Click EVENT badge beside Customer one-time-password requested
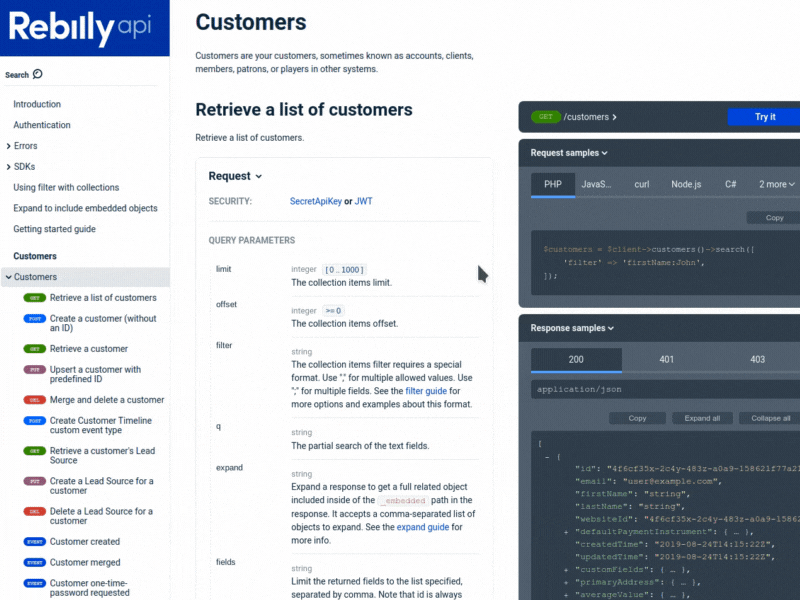The image size is (800, 600). pos(35,583)
